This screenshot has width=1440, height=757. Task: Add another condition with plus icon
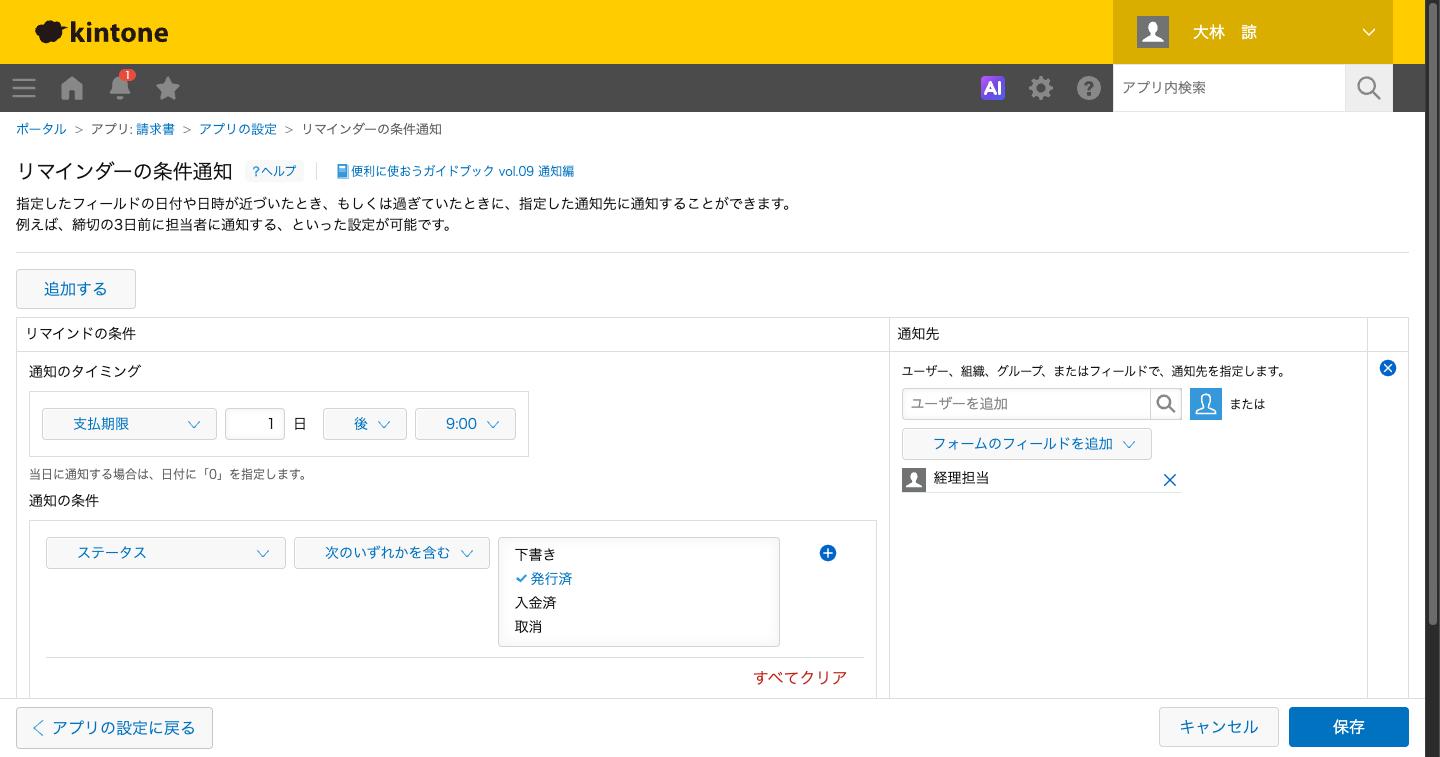tap(828, 553)
